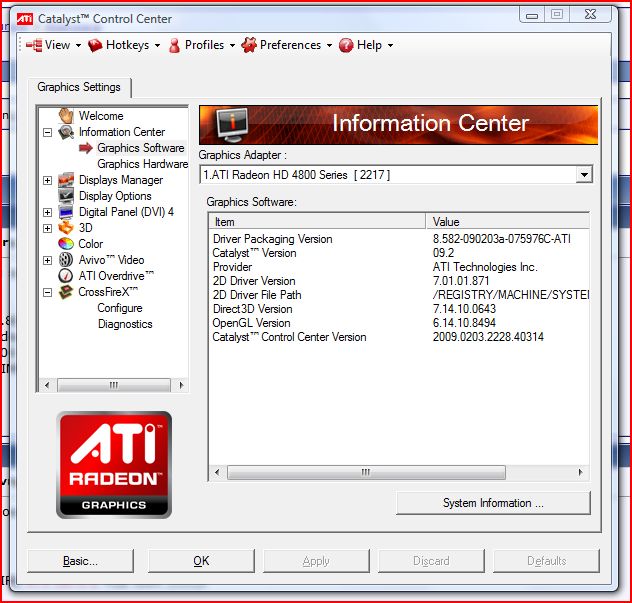Open the Hotkeys dropdown arrow
632x603 pixels.
click(157, 46)
